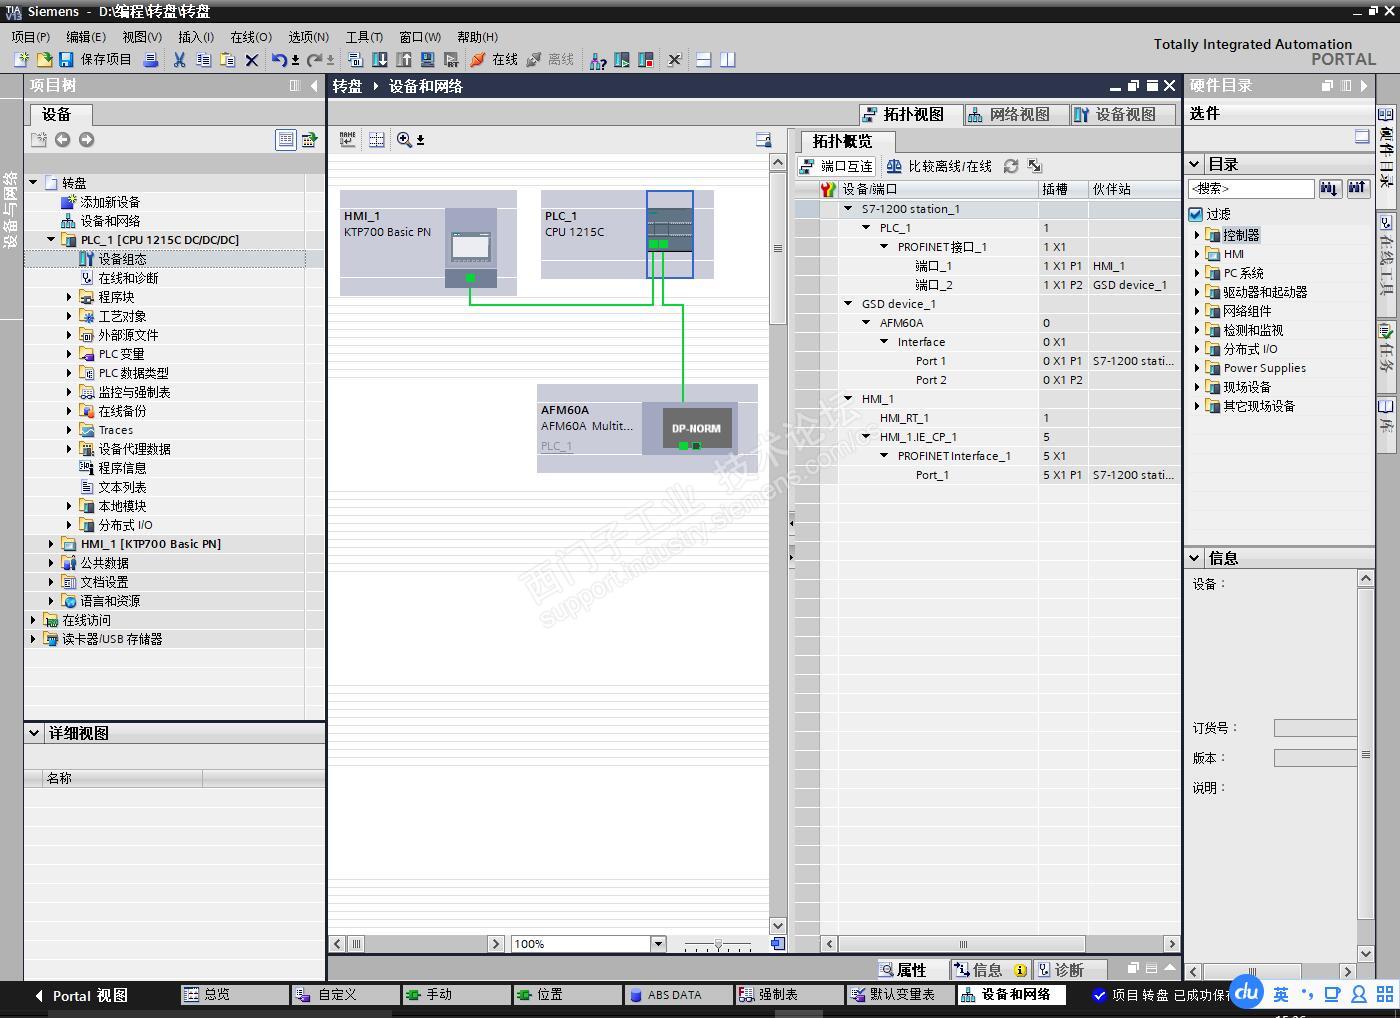Collapse the PLC_1 [CPU 1215C DC/DC/DC] node
The image size is (1400, 1018).
(x=51, y=240)
